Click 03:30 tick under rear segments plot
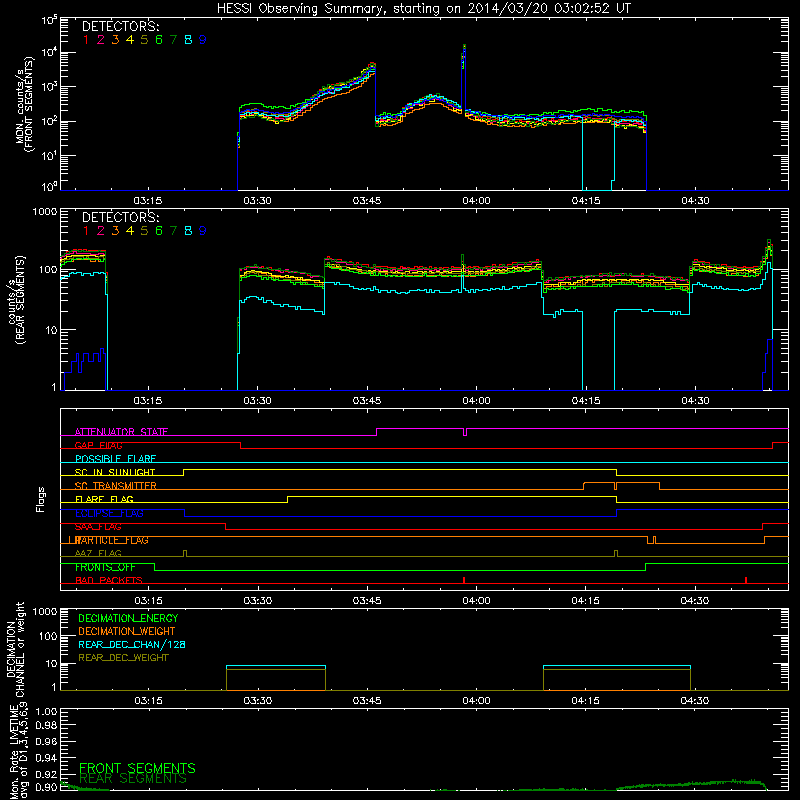The height and width of the screenshot is (800, 800). click(x=258, y=401)
